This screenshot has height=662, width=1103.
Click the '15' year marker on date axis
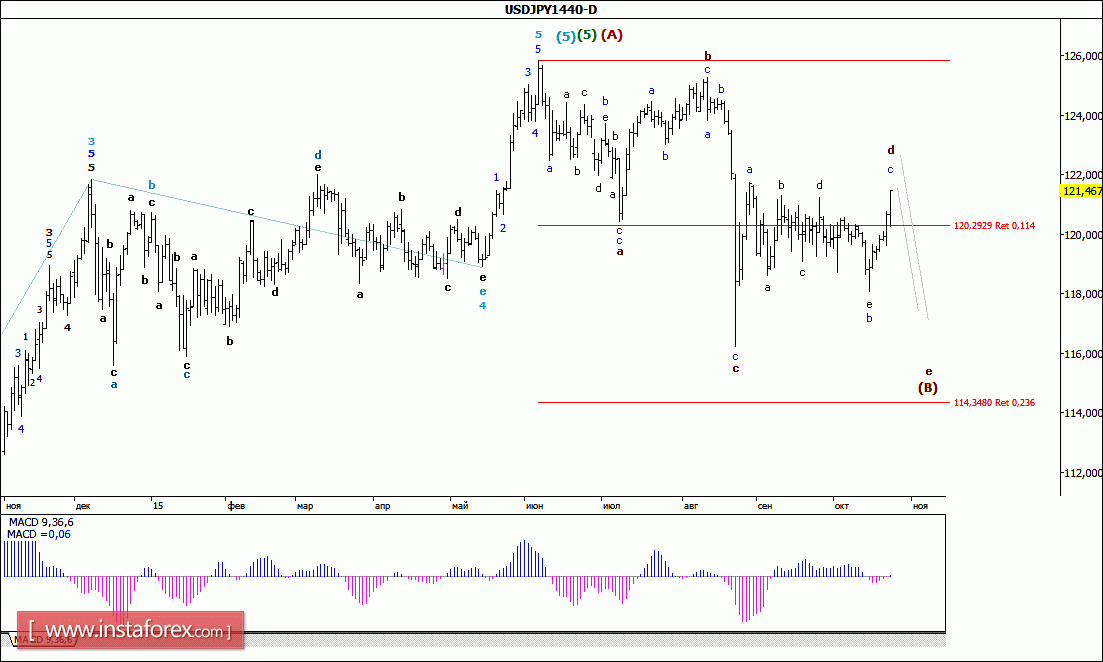point(158,506)
